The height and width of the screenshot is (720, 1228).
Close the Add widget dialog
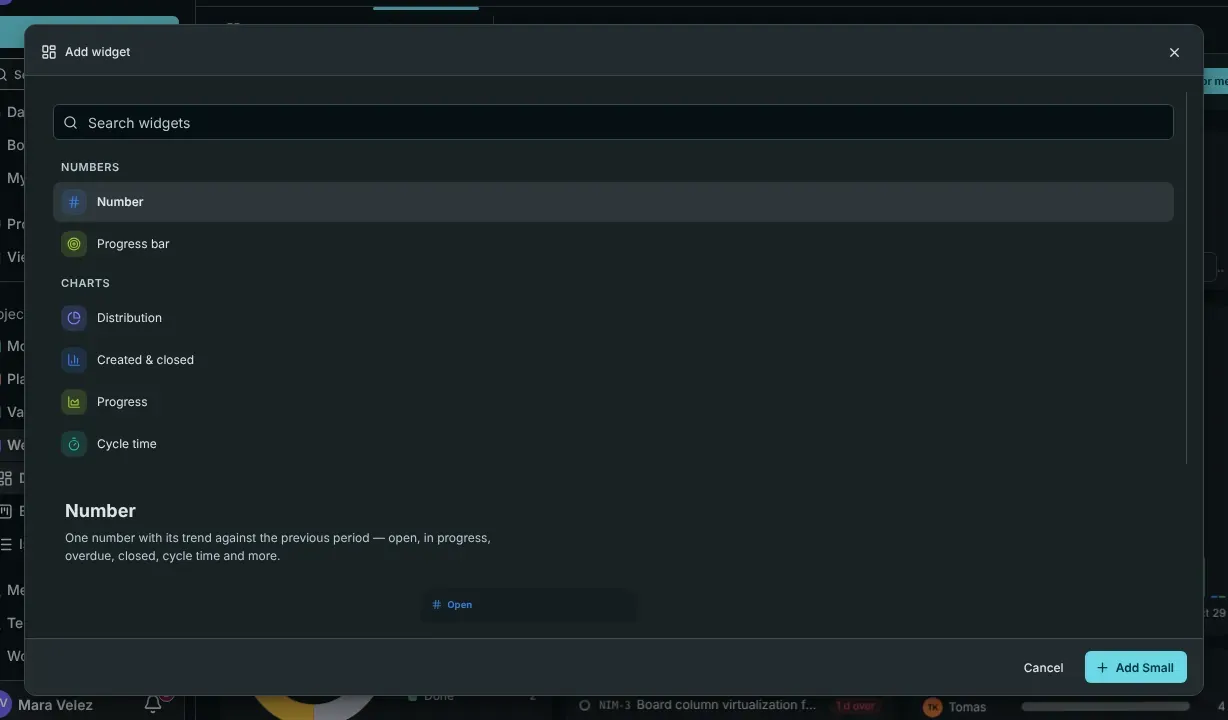[x=1174, y=52]
